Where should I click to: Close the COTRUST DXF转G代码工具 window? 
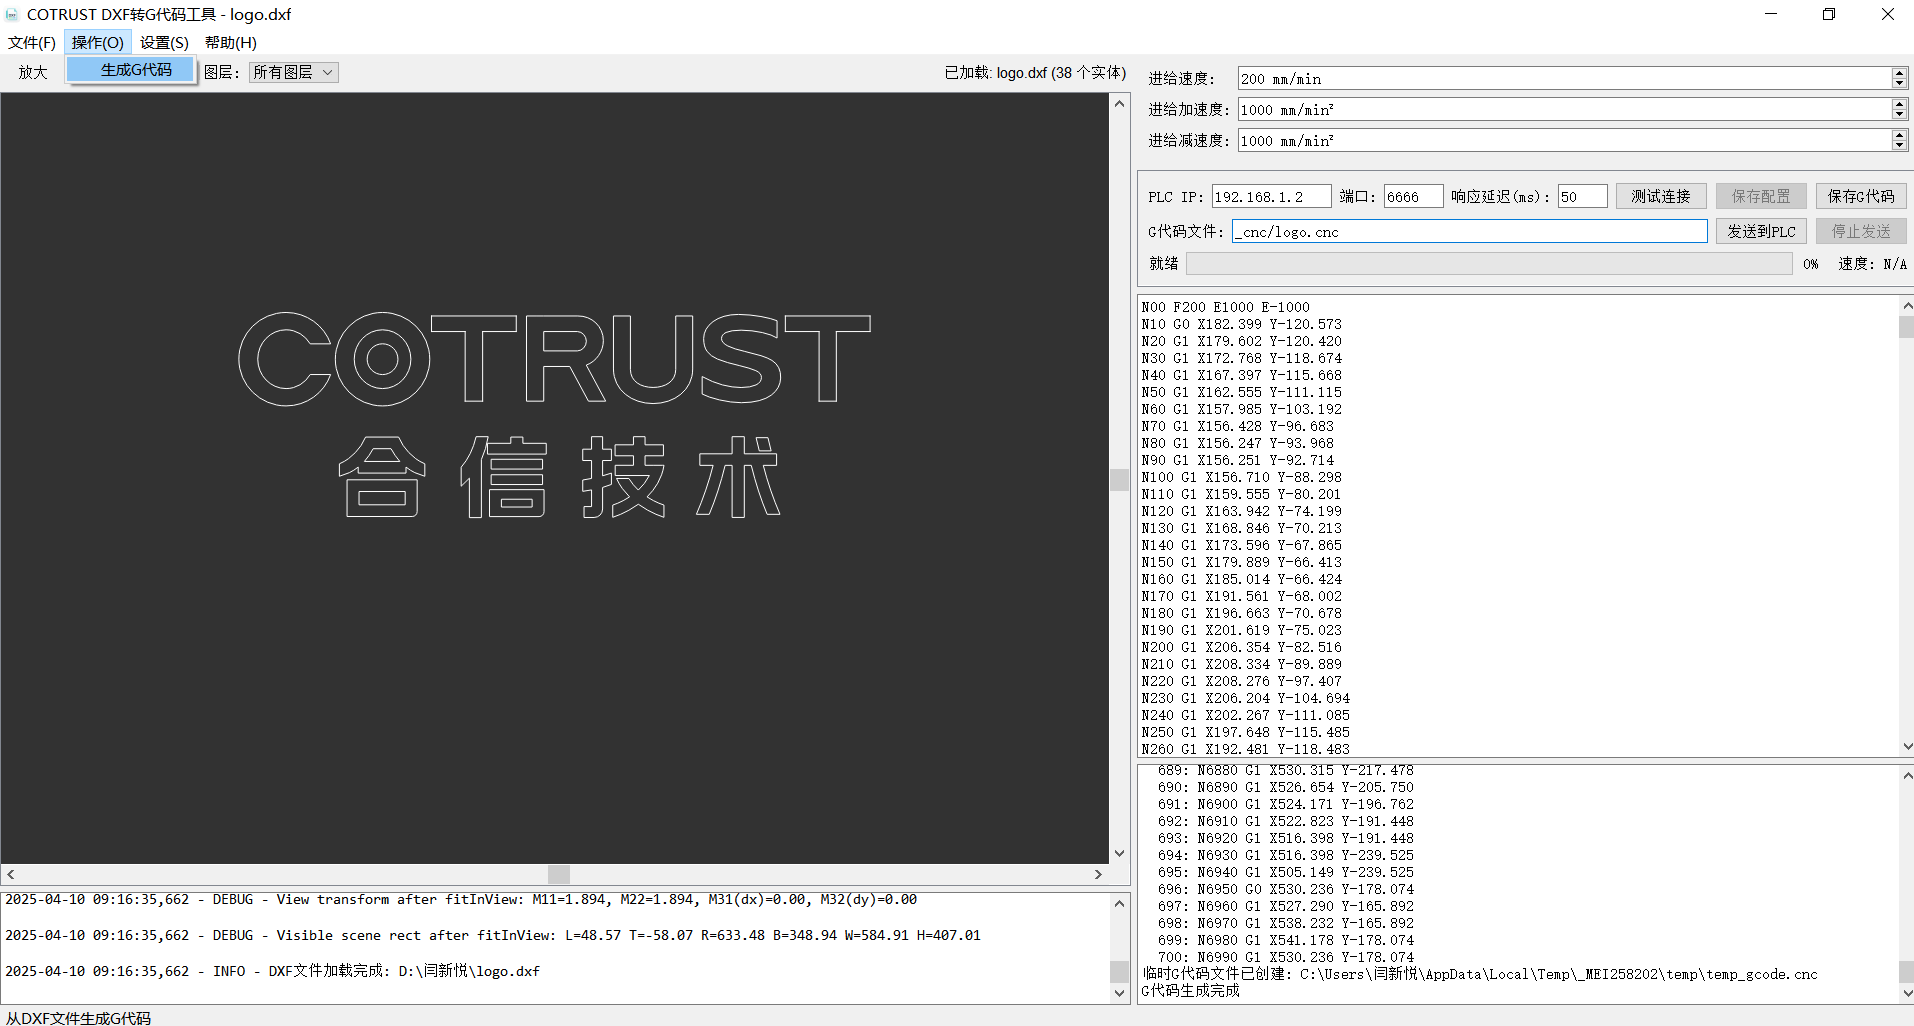(x=1887, y=14)
